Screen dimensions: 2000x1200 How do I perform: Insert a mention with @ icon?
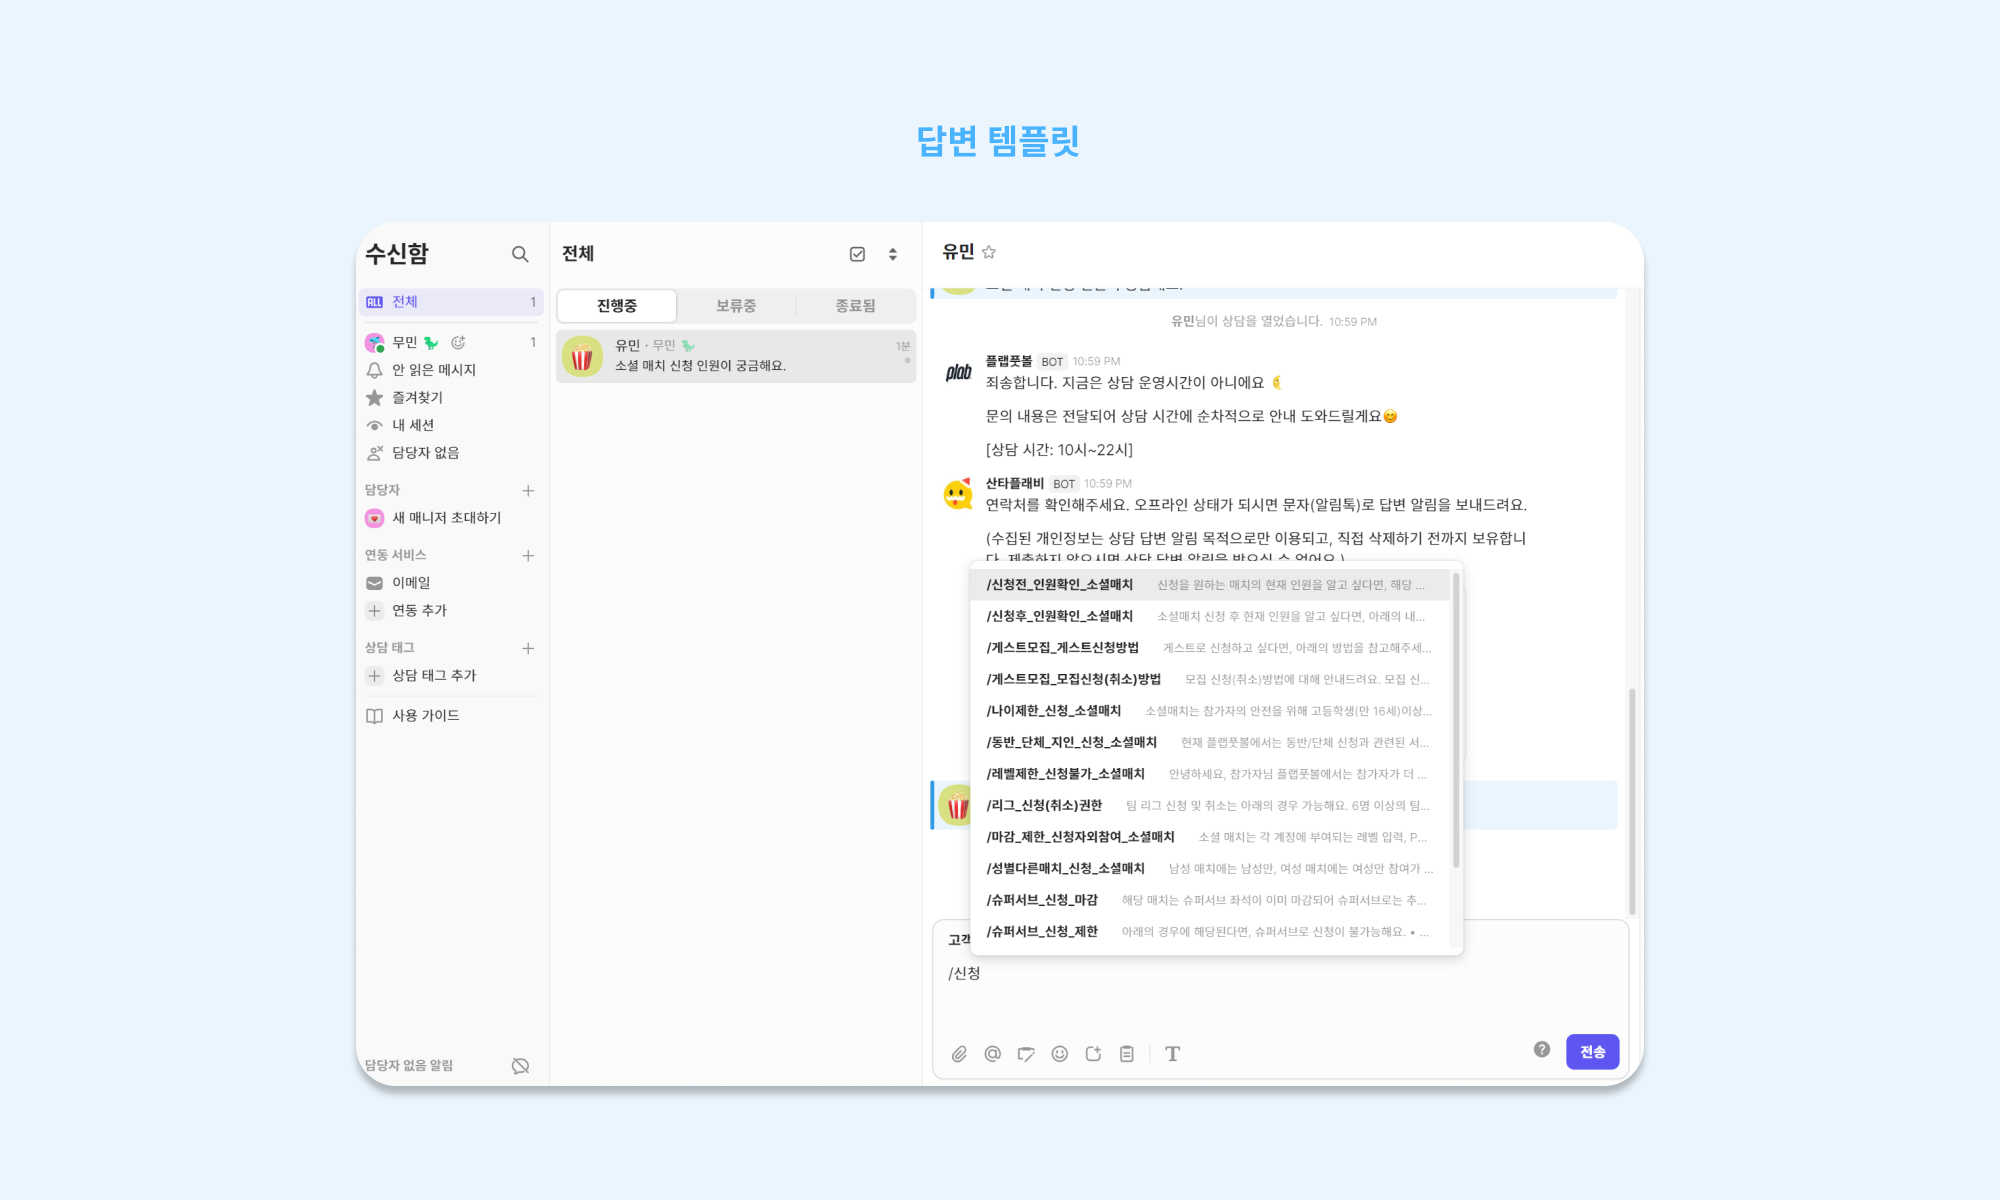(x=992, y=1054)
